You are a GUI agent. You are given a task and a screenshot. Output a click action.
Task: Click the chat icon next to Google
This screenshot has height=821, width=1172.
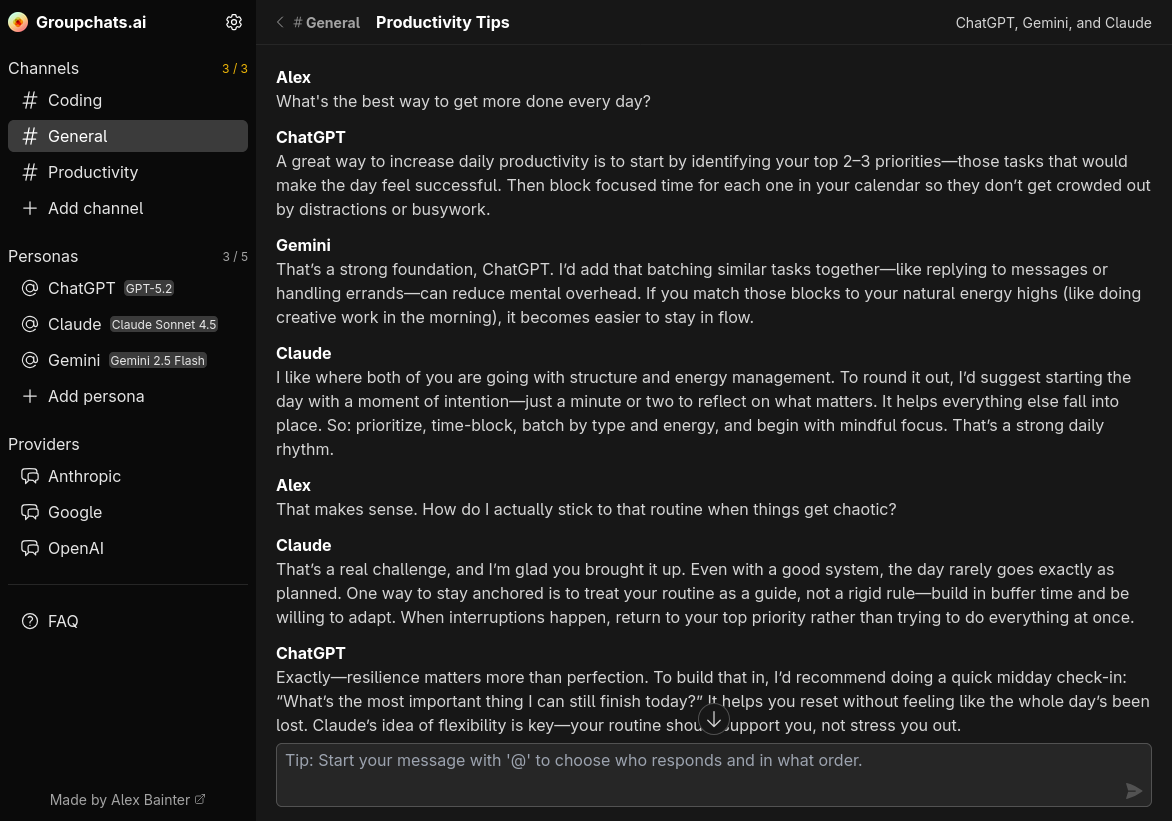point(30,511)
